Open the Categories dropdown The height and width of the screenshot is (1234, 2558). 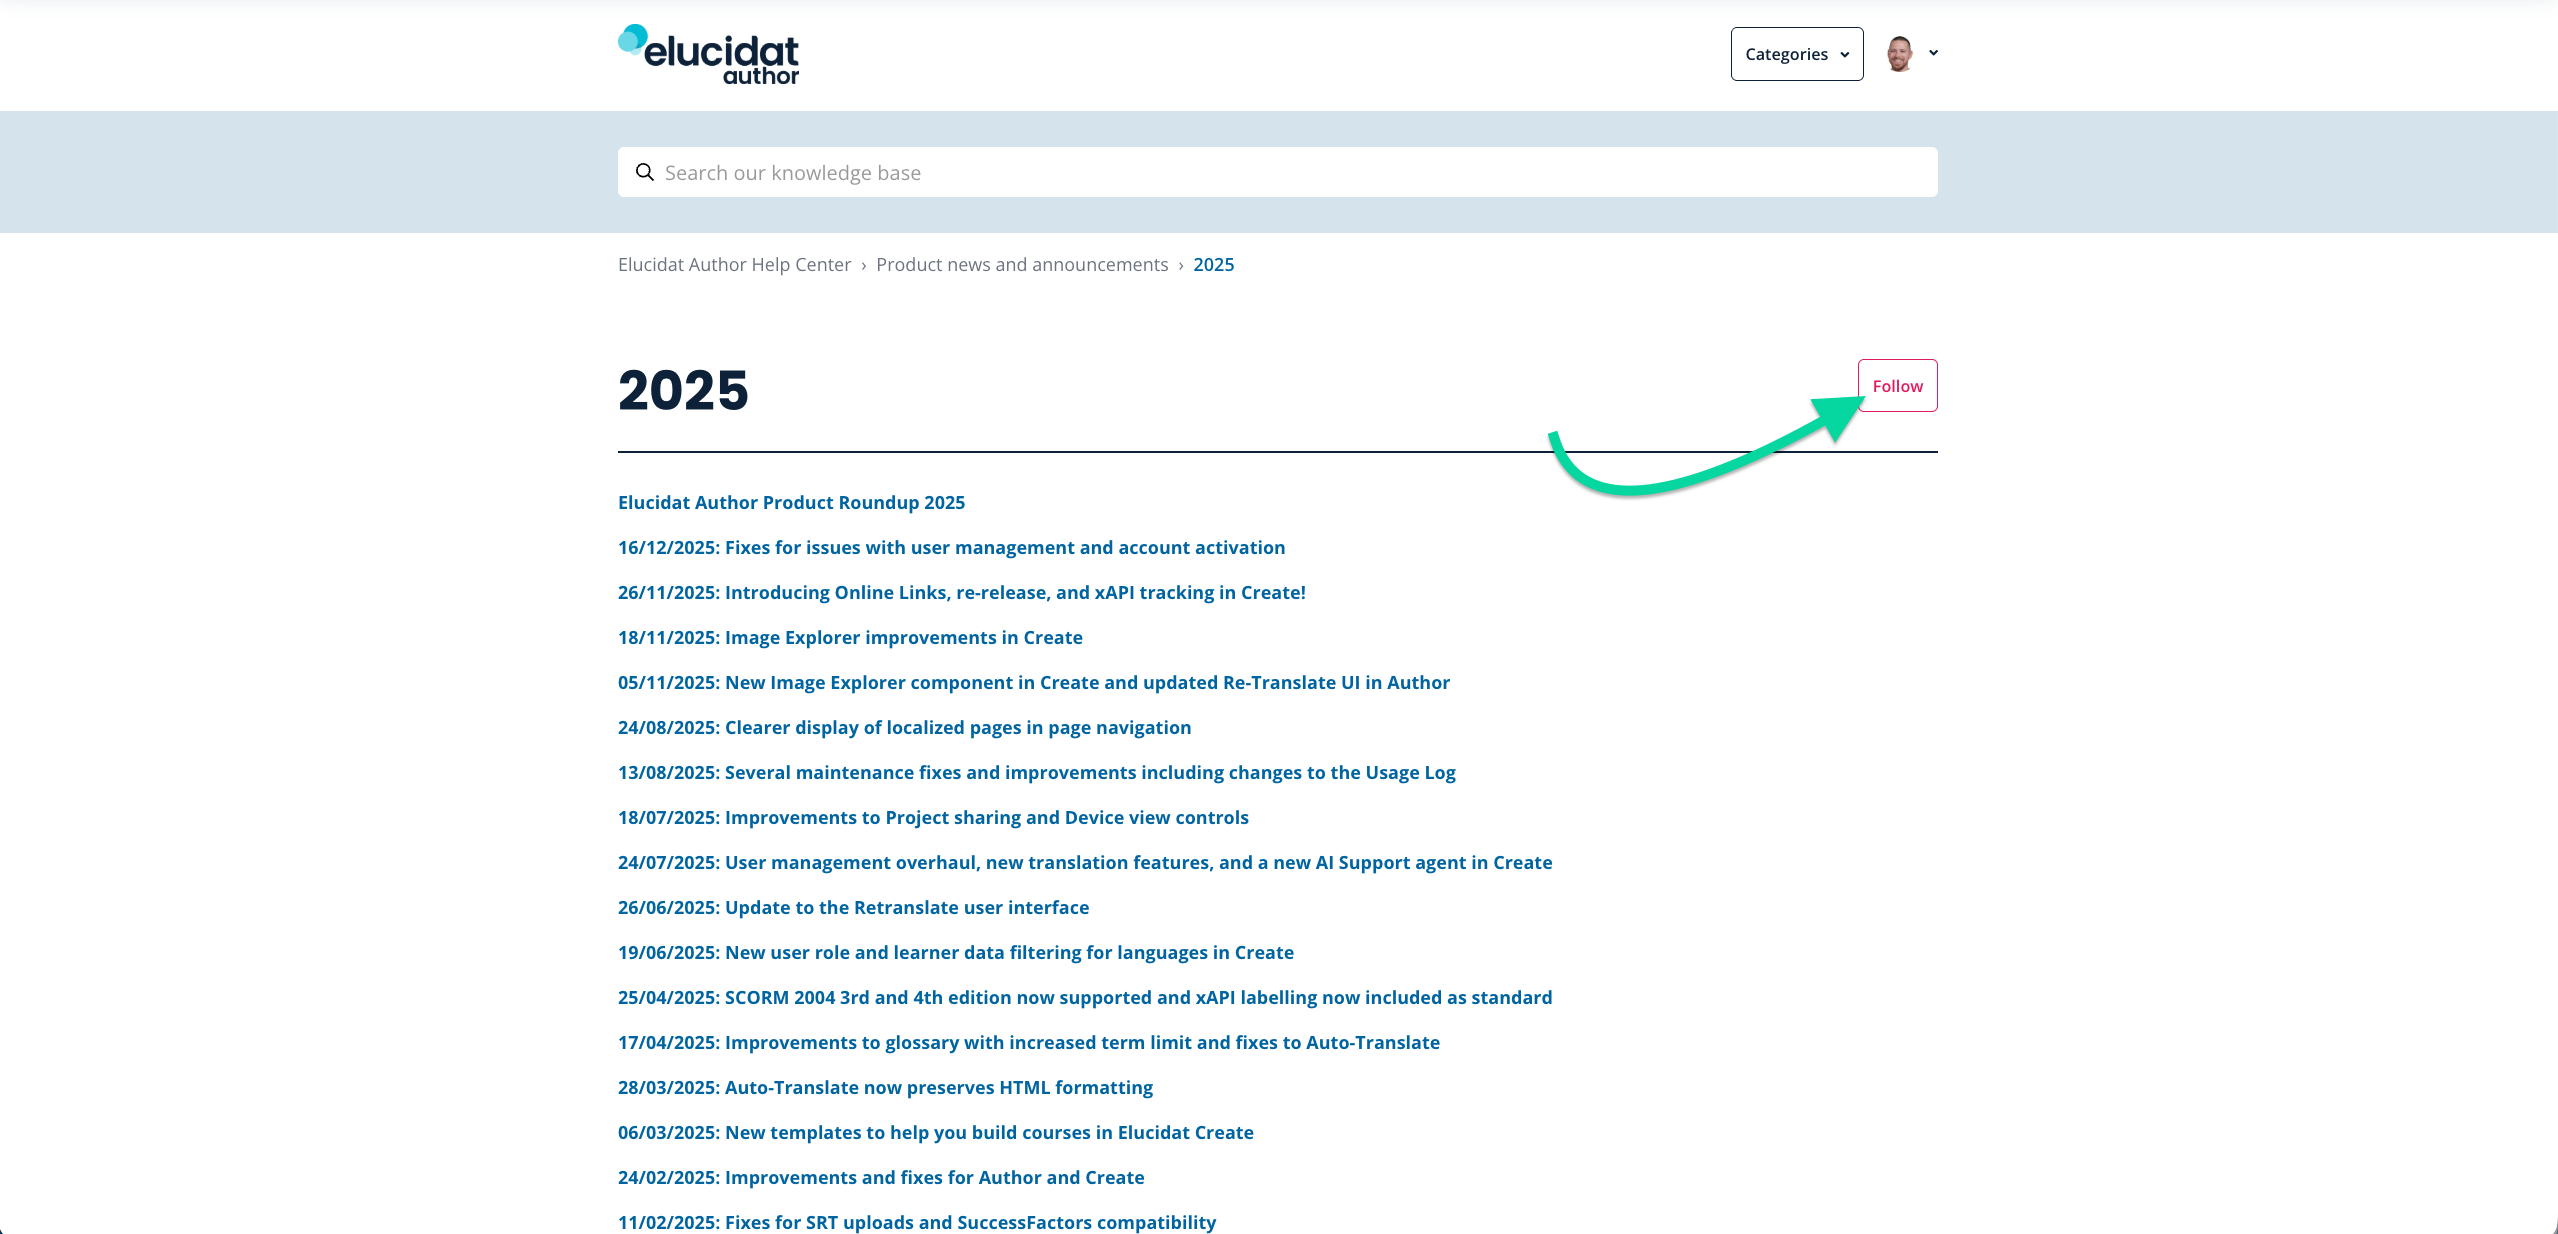click(1797, 54)
